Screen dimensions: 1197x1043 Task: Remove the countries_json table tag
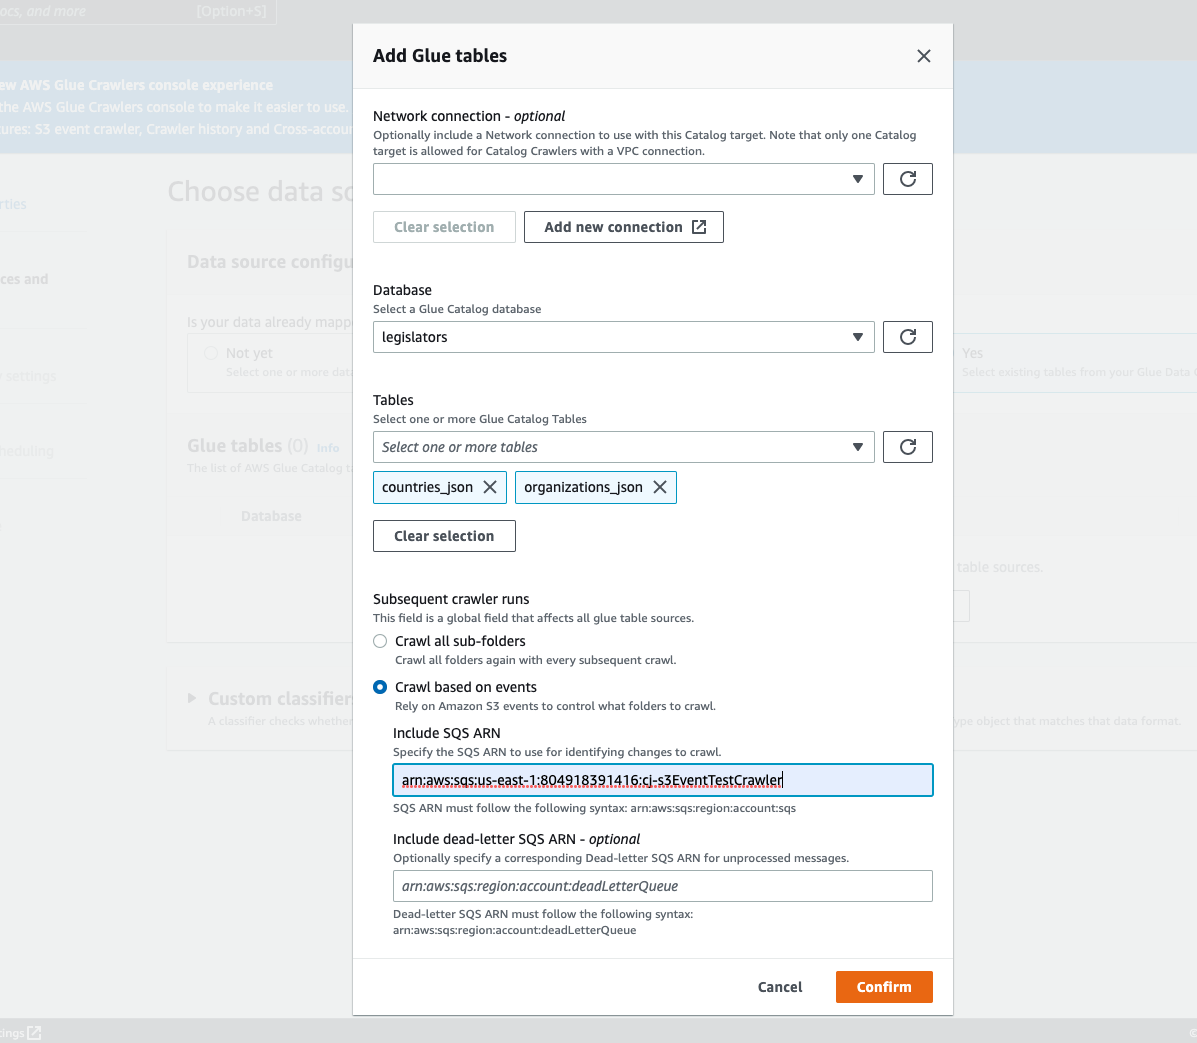[489, 487]
